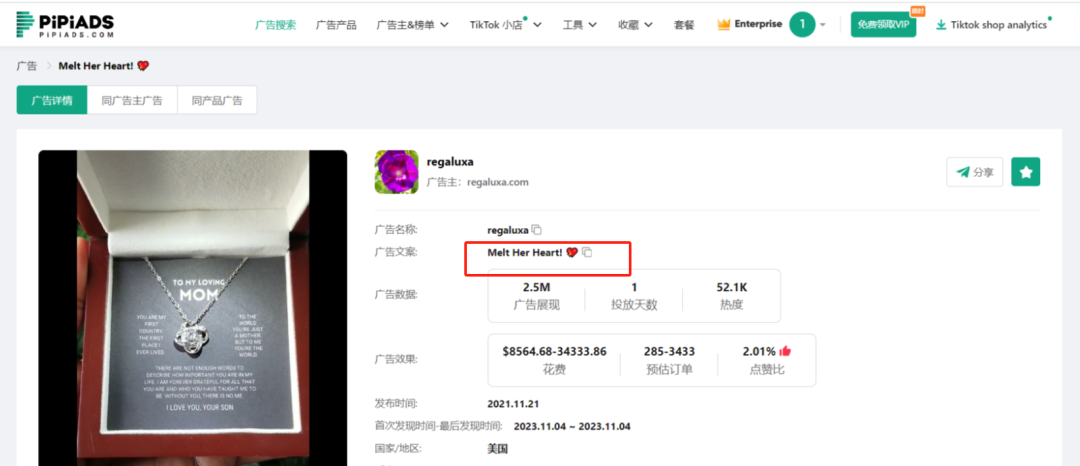The image size is (1080, 466).
Task: Click the 国家/地区 value 美国
Action: click(x=497, y=449)
